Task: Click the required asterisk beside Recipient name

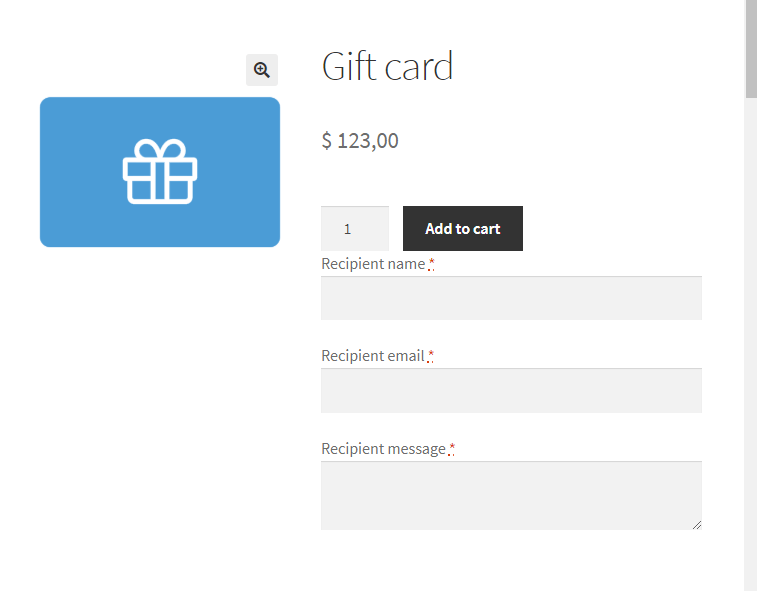Action: [x=431, y=264]
